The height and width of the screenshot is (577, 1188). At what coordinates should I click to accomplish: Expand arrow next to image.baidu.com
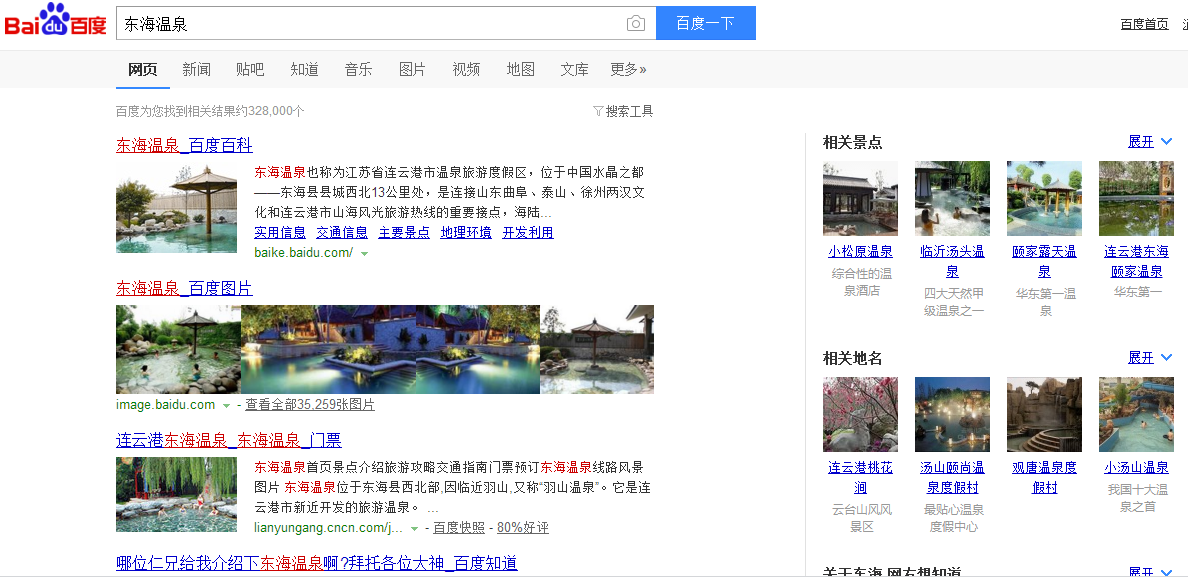coord(226,406)
